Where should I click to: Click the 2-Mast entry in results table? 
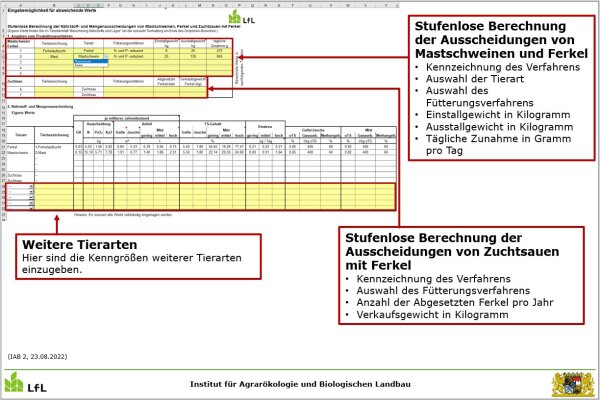[54, 152]
